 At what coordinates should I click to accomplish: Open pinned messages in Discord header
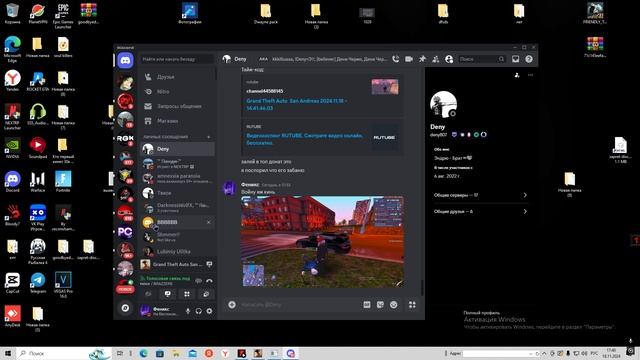click(x=422, y=59)
